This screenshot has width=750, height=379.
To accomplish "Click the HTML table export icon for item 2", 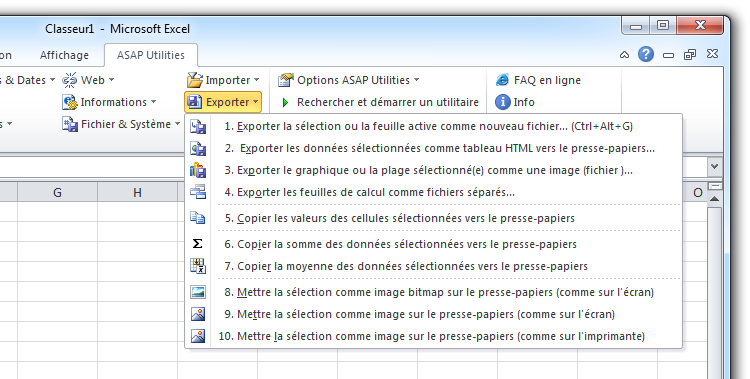I will pos(198,148).
